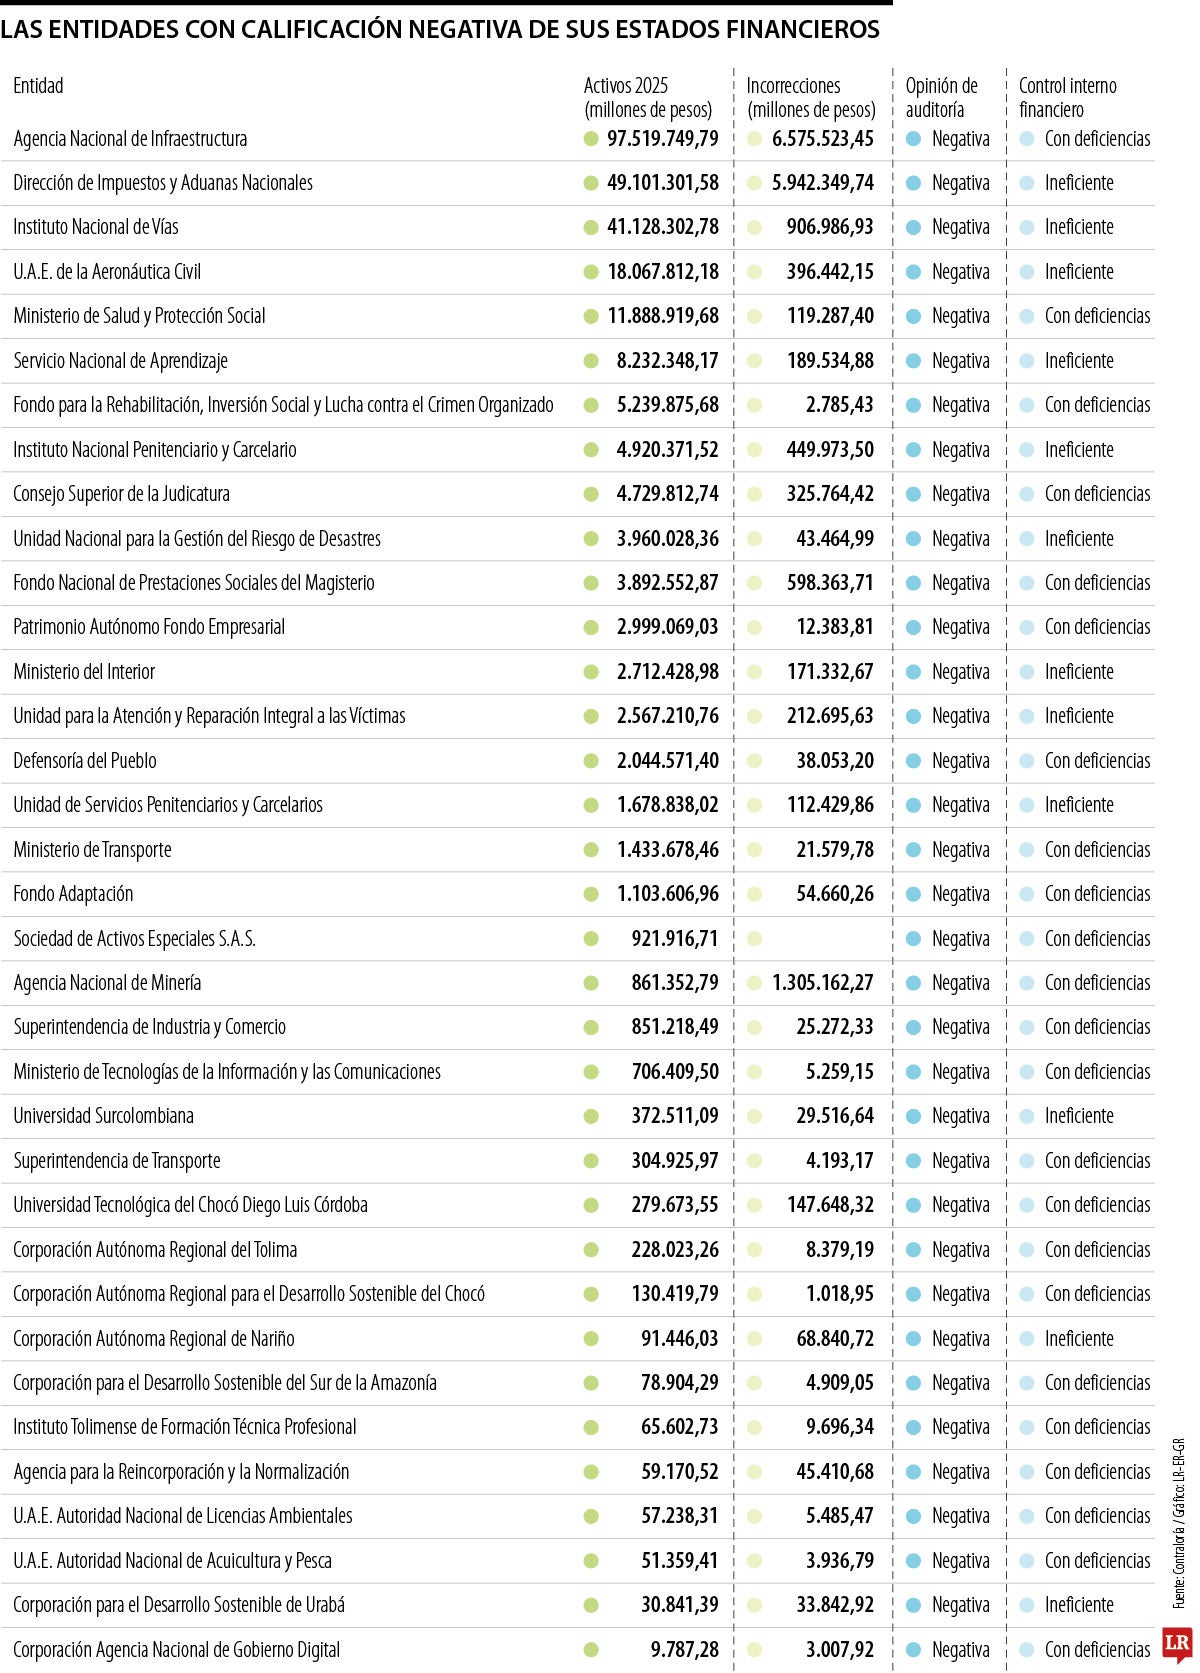1200x1673 pixels.
Task: Select the Entidad column header
Action: click(x=38, y=86)
